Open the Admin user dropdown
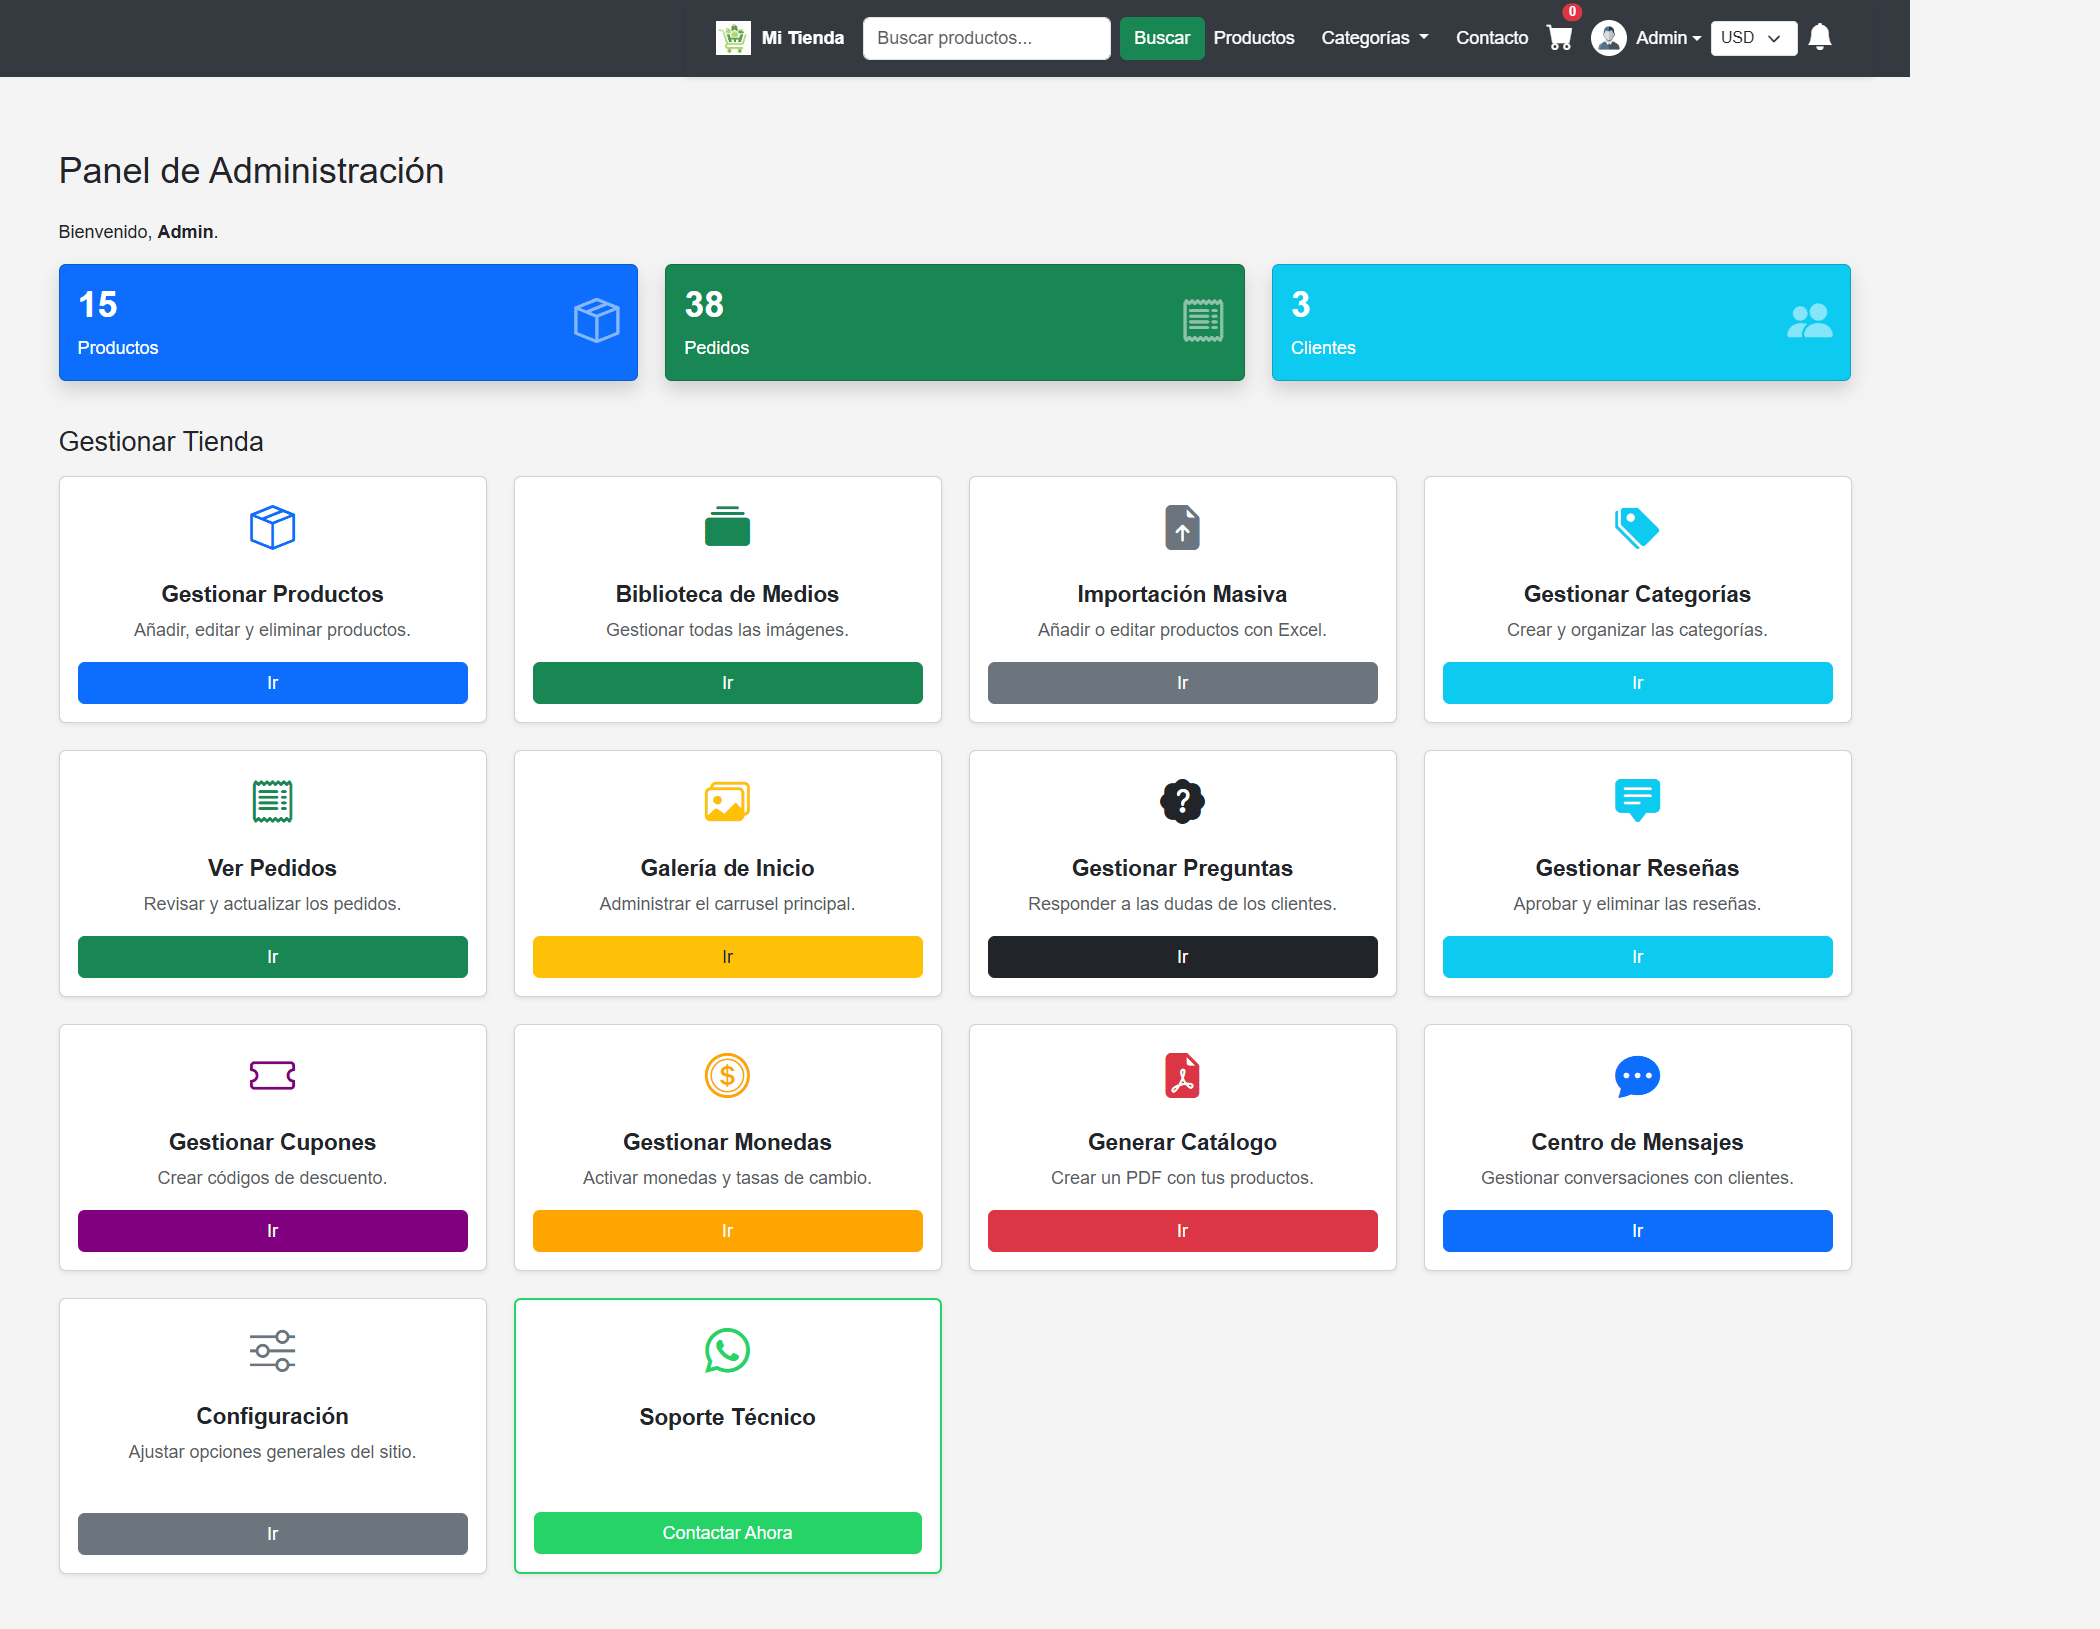 point(1647,38)
